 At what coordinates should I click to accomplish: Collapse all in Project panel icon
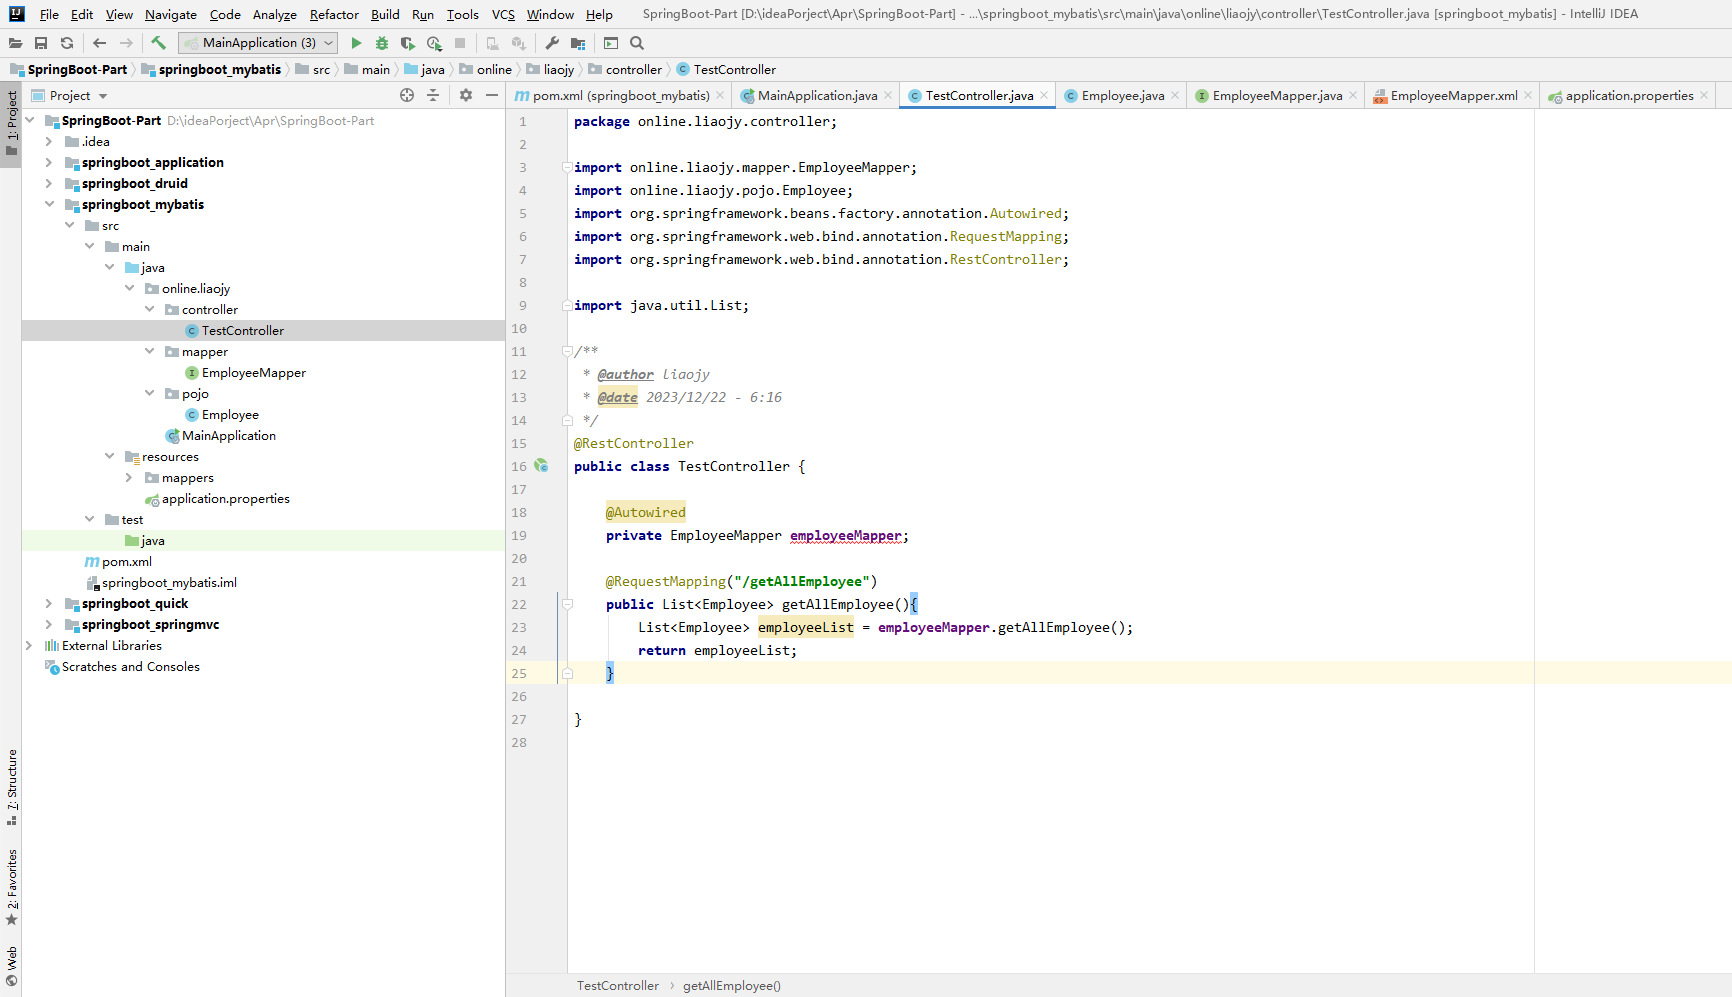coord(433,95)
